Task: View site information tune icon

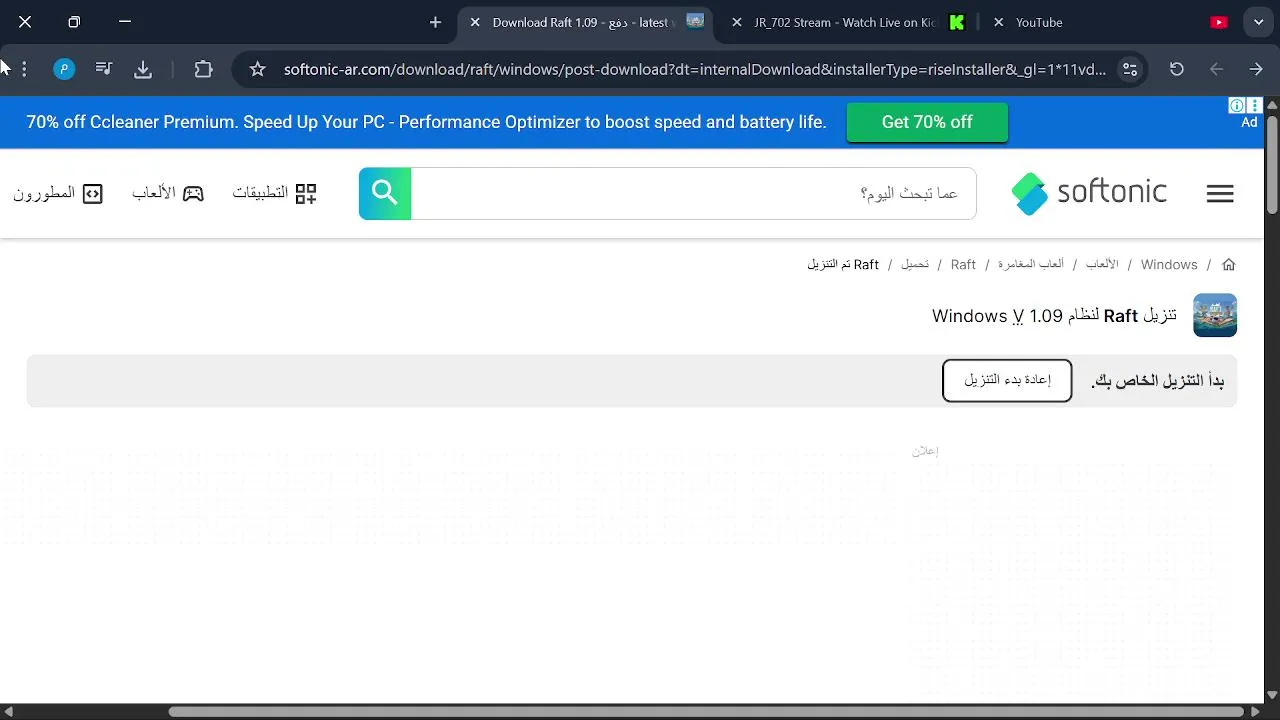Action: [x=1130, y=69]
